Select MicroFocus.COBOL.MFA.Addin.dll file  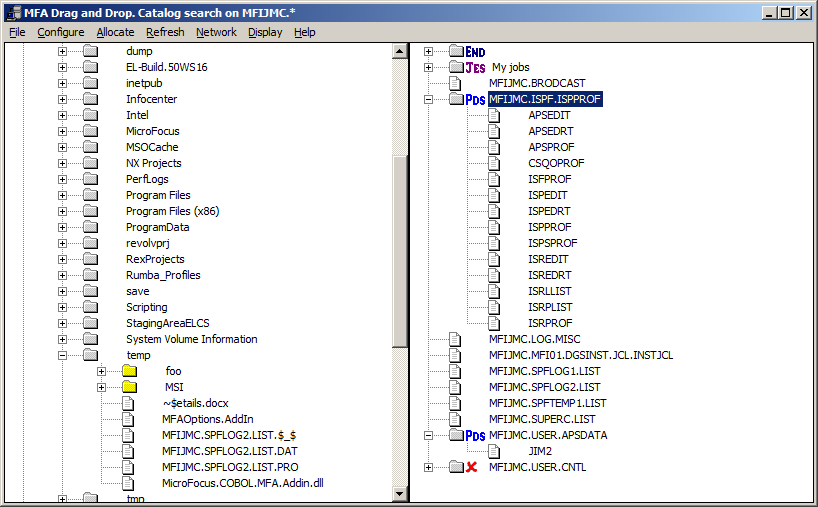coord(242,483)
